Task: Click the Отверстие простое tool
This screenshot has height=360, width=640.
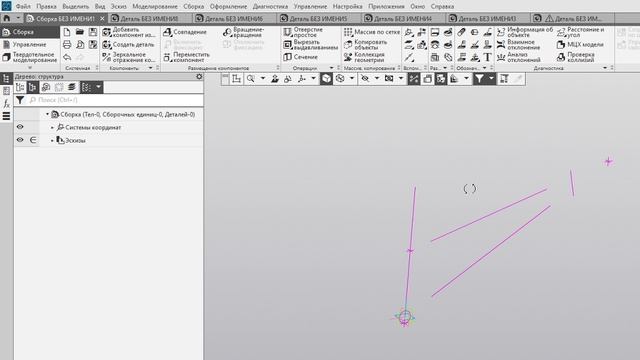Action: [304, 32]
